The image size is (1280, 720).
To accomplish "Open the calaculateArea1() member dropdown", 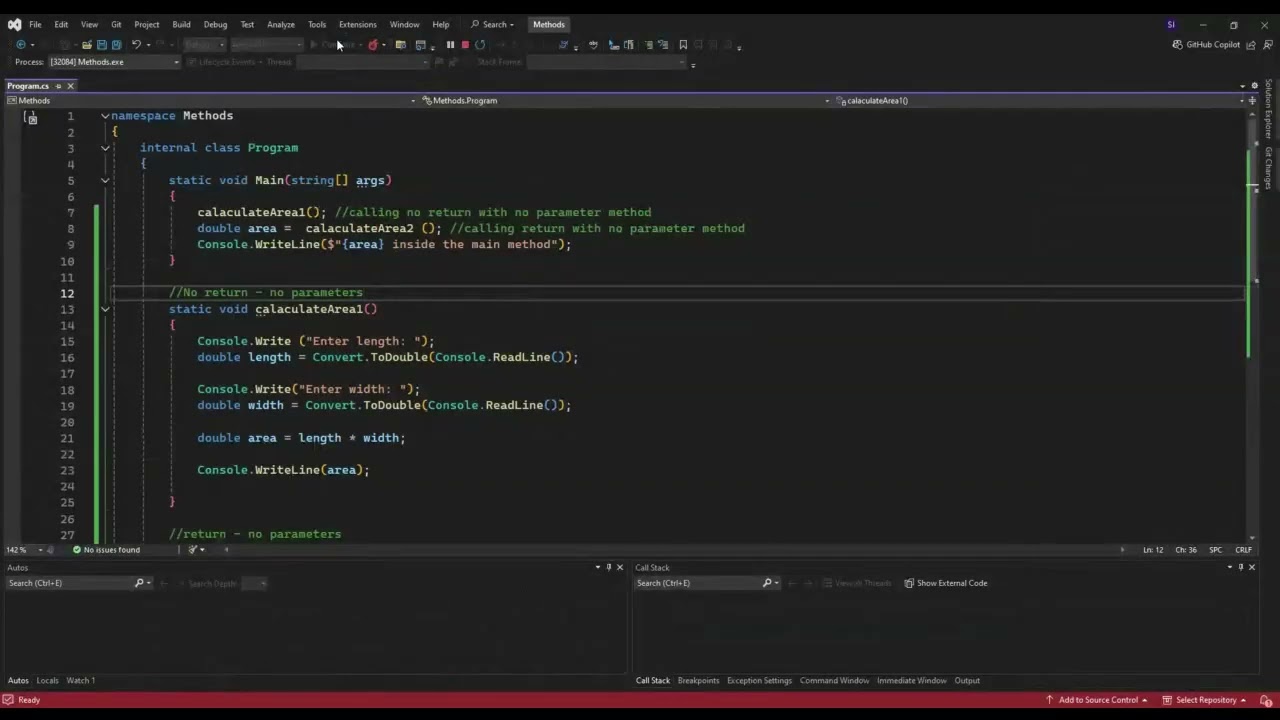I will click(x=1040, y=100).
